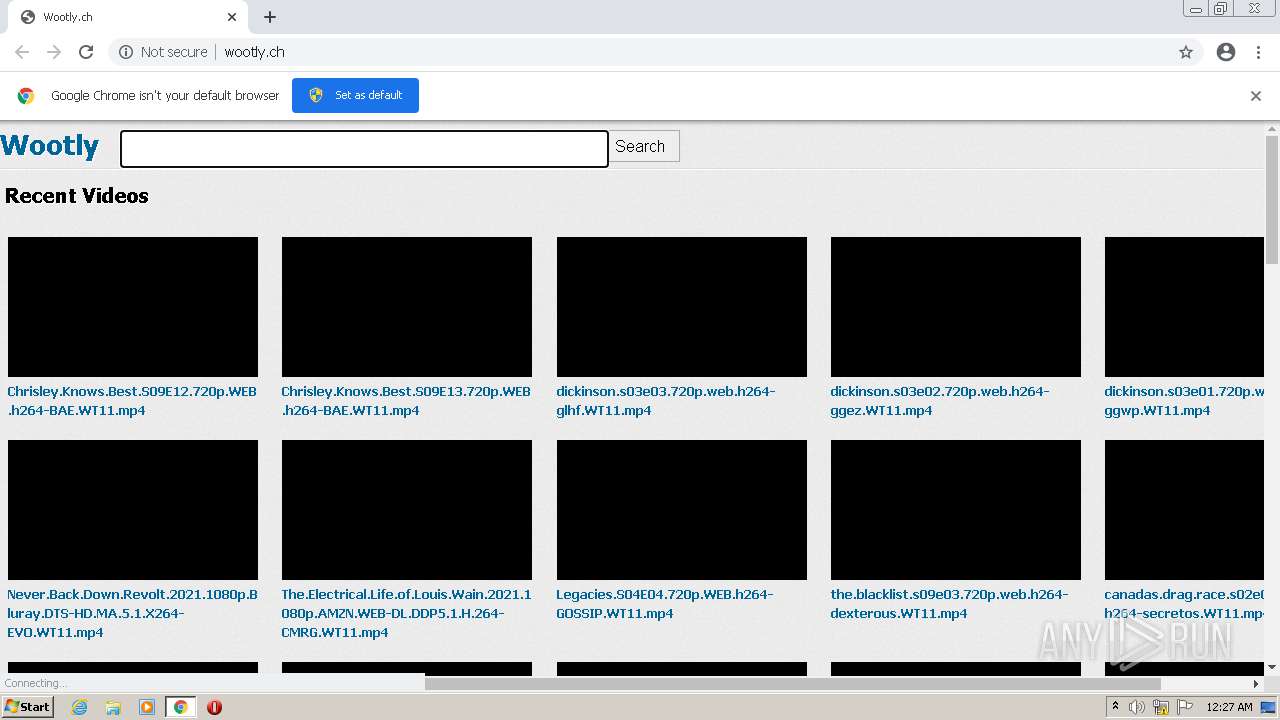The height and width of the screenshot is (720, 1280).
Task: Click the Show desktop button
Action: 1270,707
